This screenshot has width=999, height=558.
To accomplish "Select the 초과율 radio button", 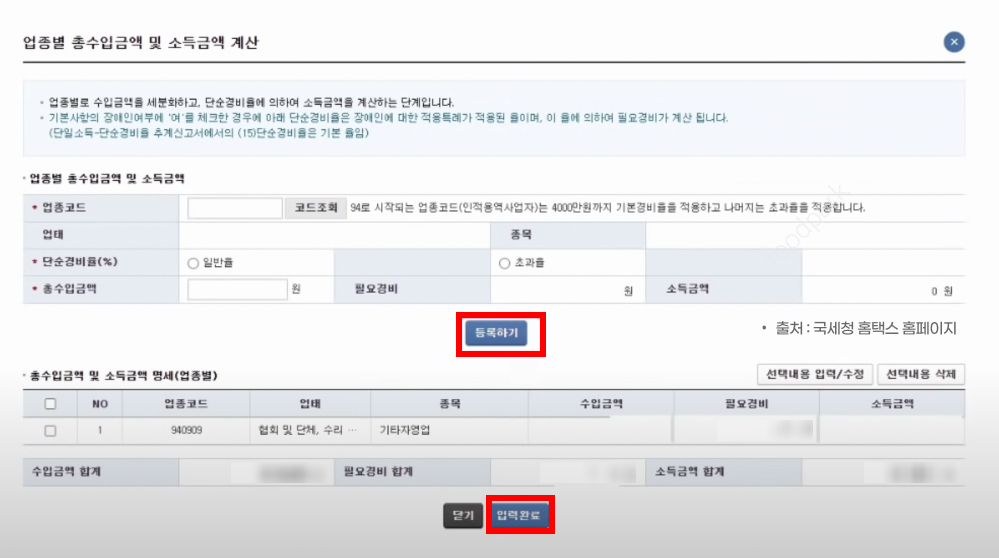I will 505,263.
